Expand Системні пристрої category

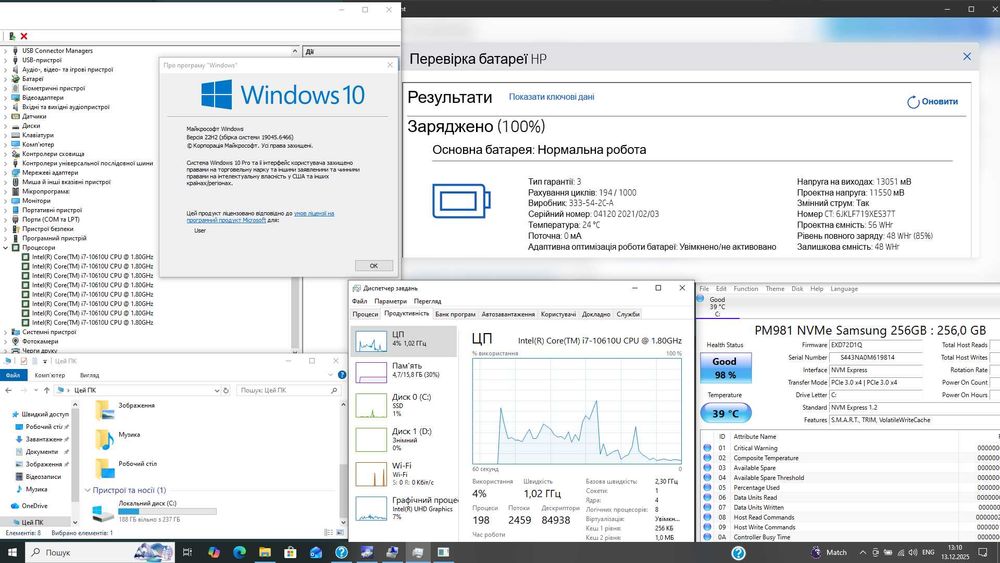pyautogui.click(x=6, y=332)
